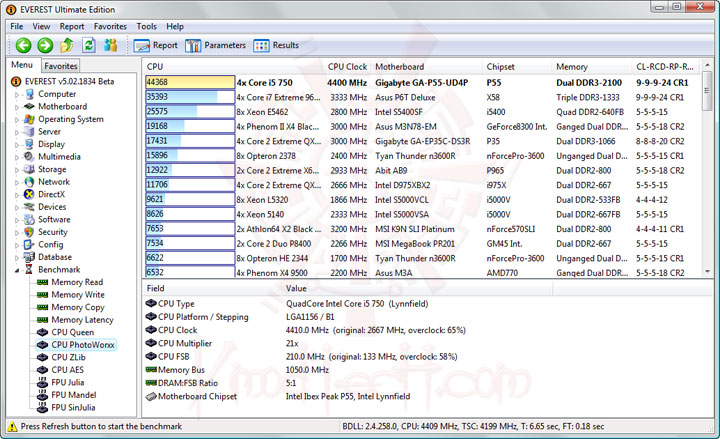Screen dimensions: 720x439
Task: Expand the Operating System tree node
Action: (x=17, y=119)
